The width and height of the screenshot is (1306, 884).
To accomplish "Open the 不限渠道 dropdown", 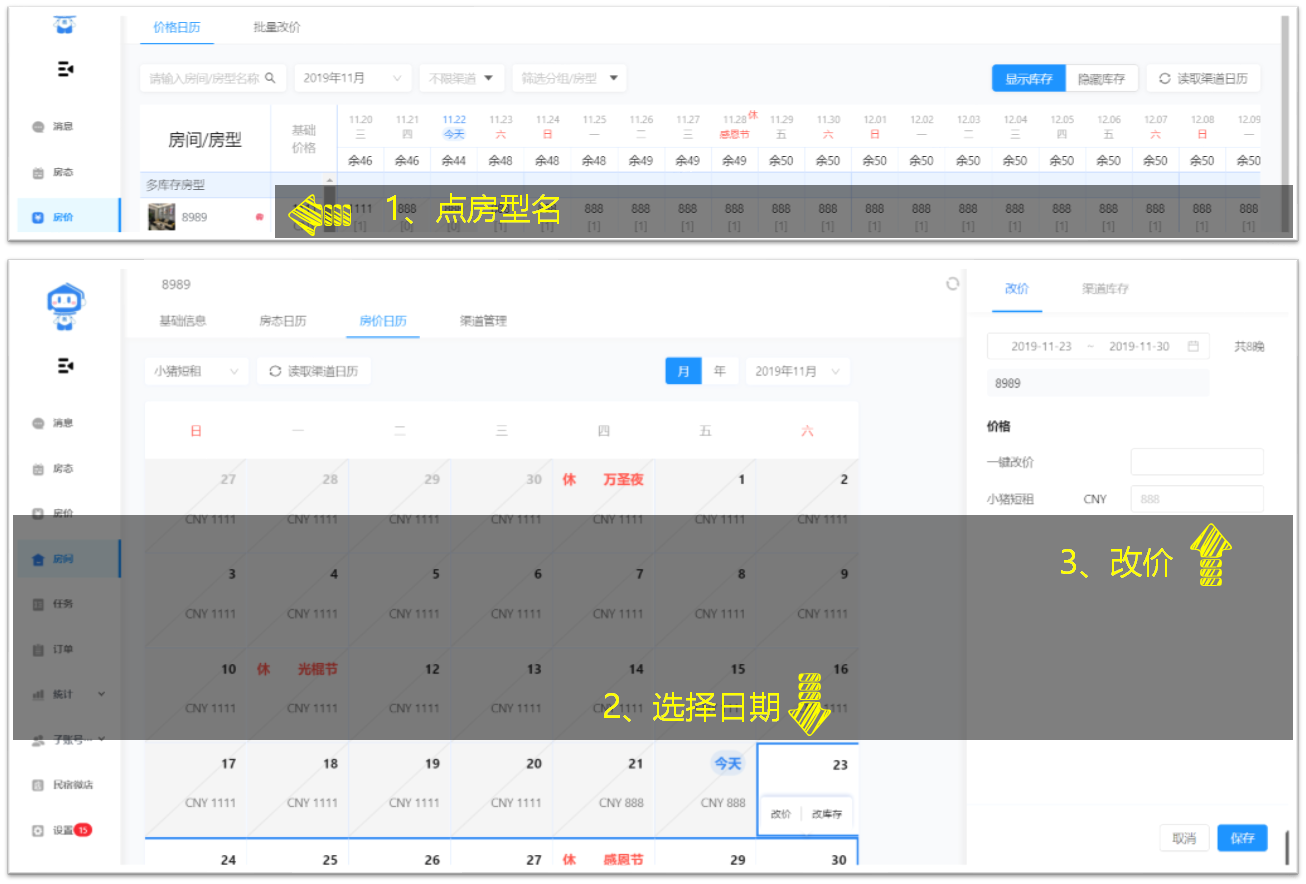I will pyautogui.click(x=461, y=78).
